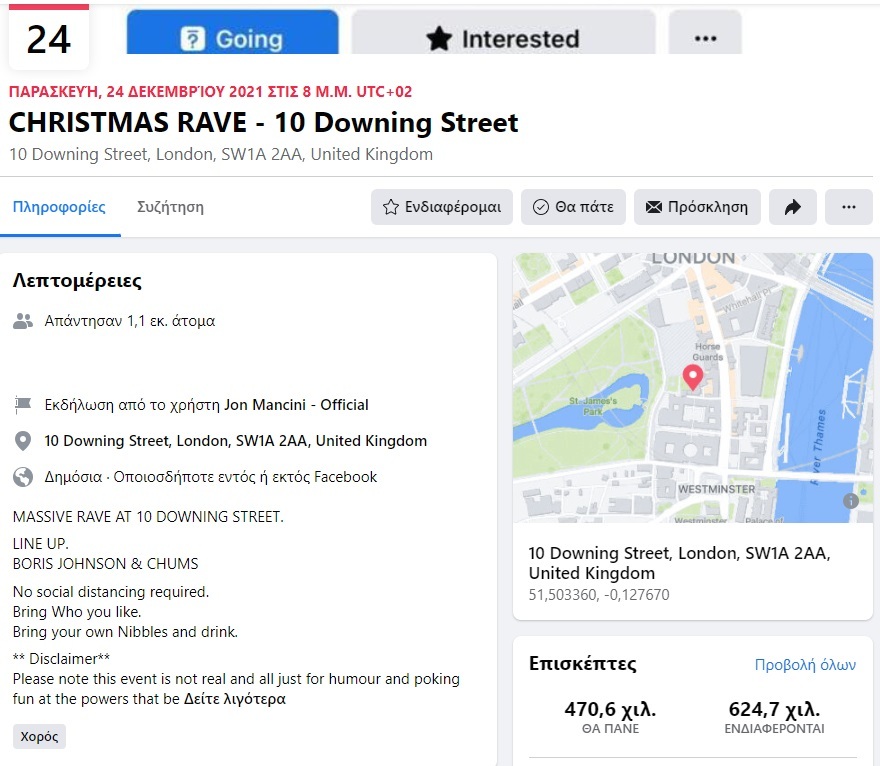Click the share arrow icon button
Image resolution: width=880 pixels, height=766 pixels.
click(x=792, y=207)
